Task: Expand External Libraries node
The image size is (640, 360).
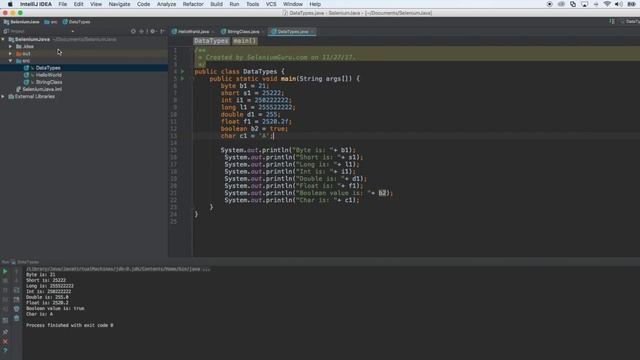Action: coord(3,96)
